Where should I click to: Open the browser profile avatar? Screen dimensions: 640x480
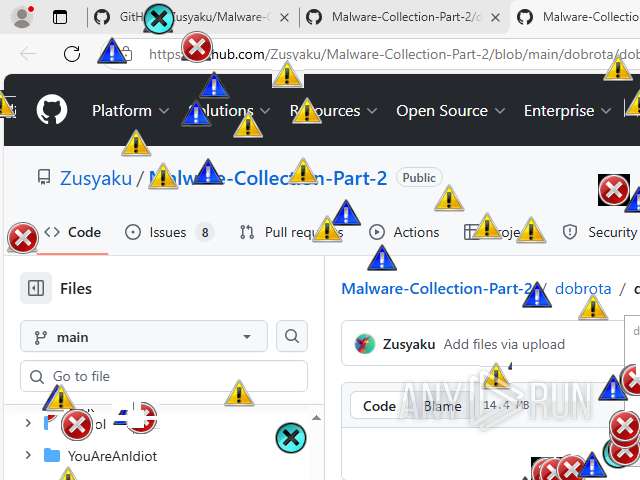click(22, 17)
